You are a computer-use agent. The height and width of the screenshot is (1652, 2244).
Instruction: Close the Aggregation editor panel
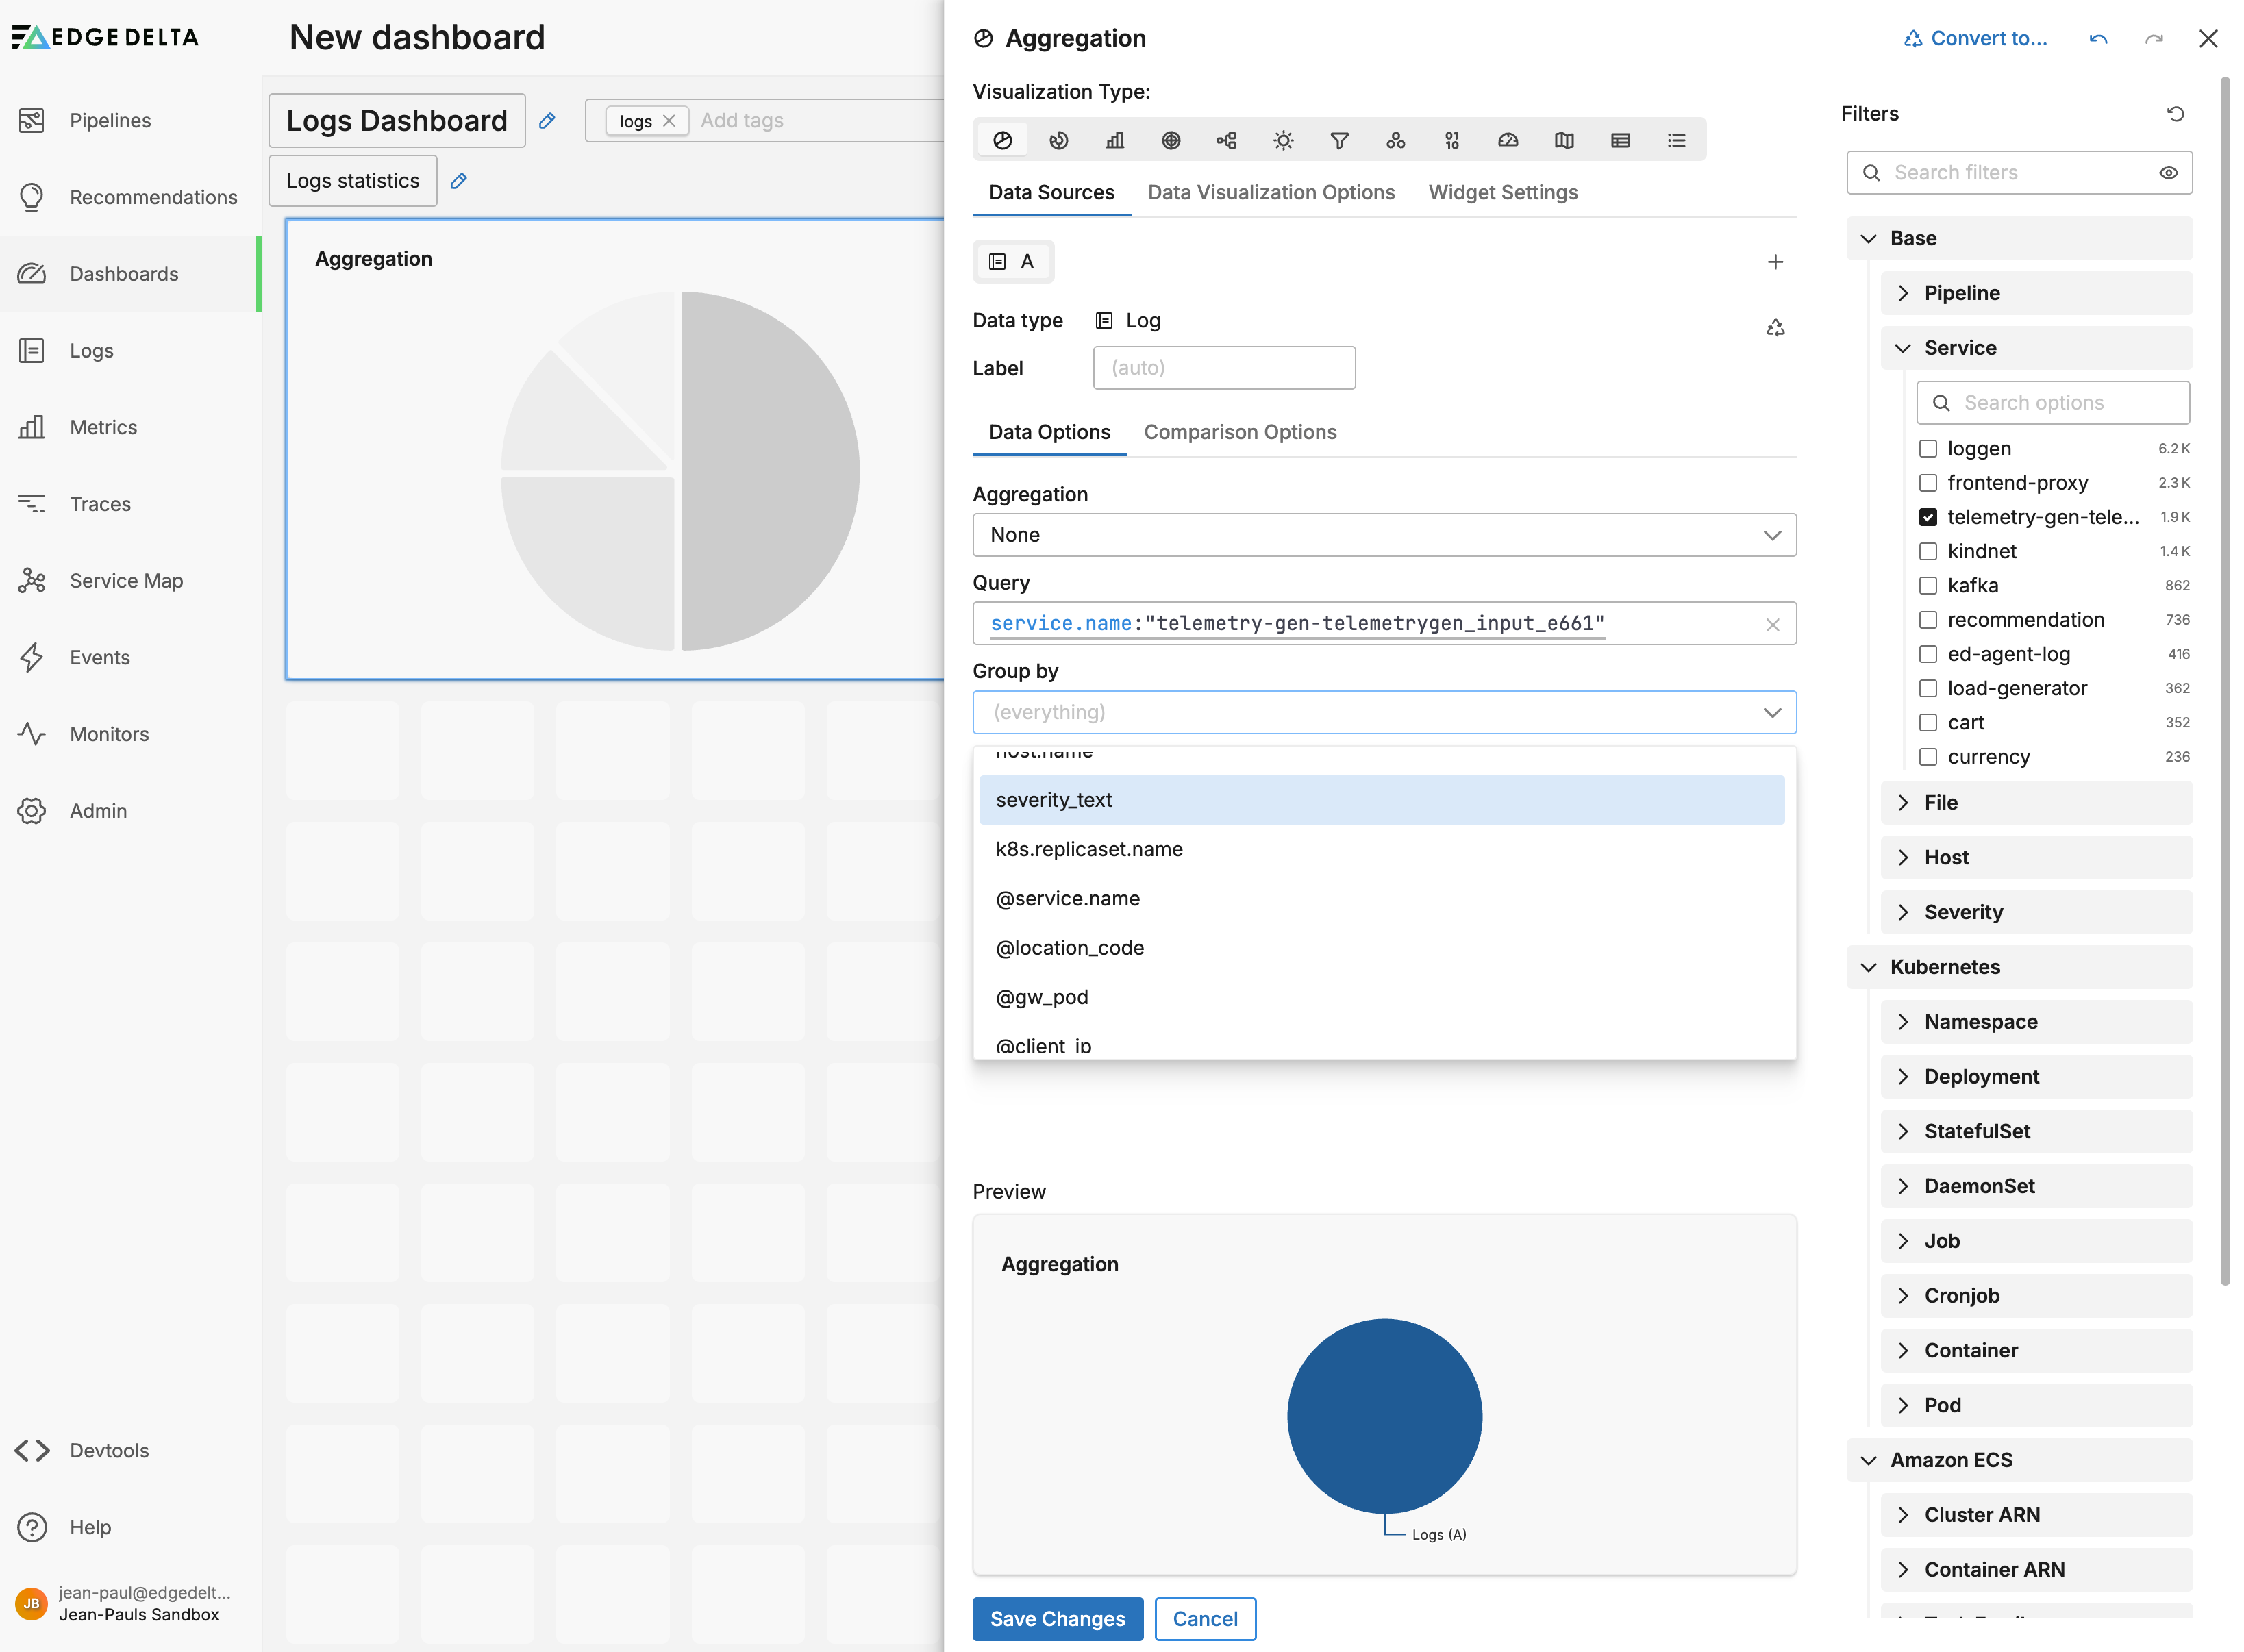point(2208,39)
